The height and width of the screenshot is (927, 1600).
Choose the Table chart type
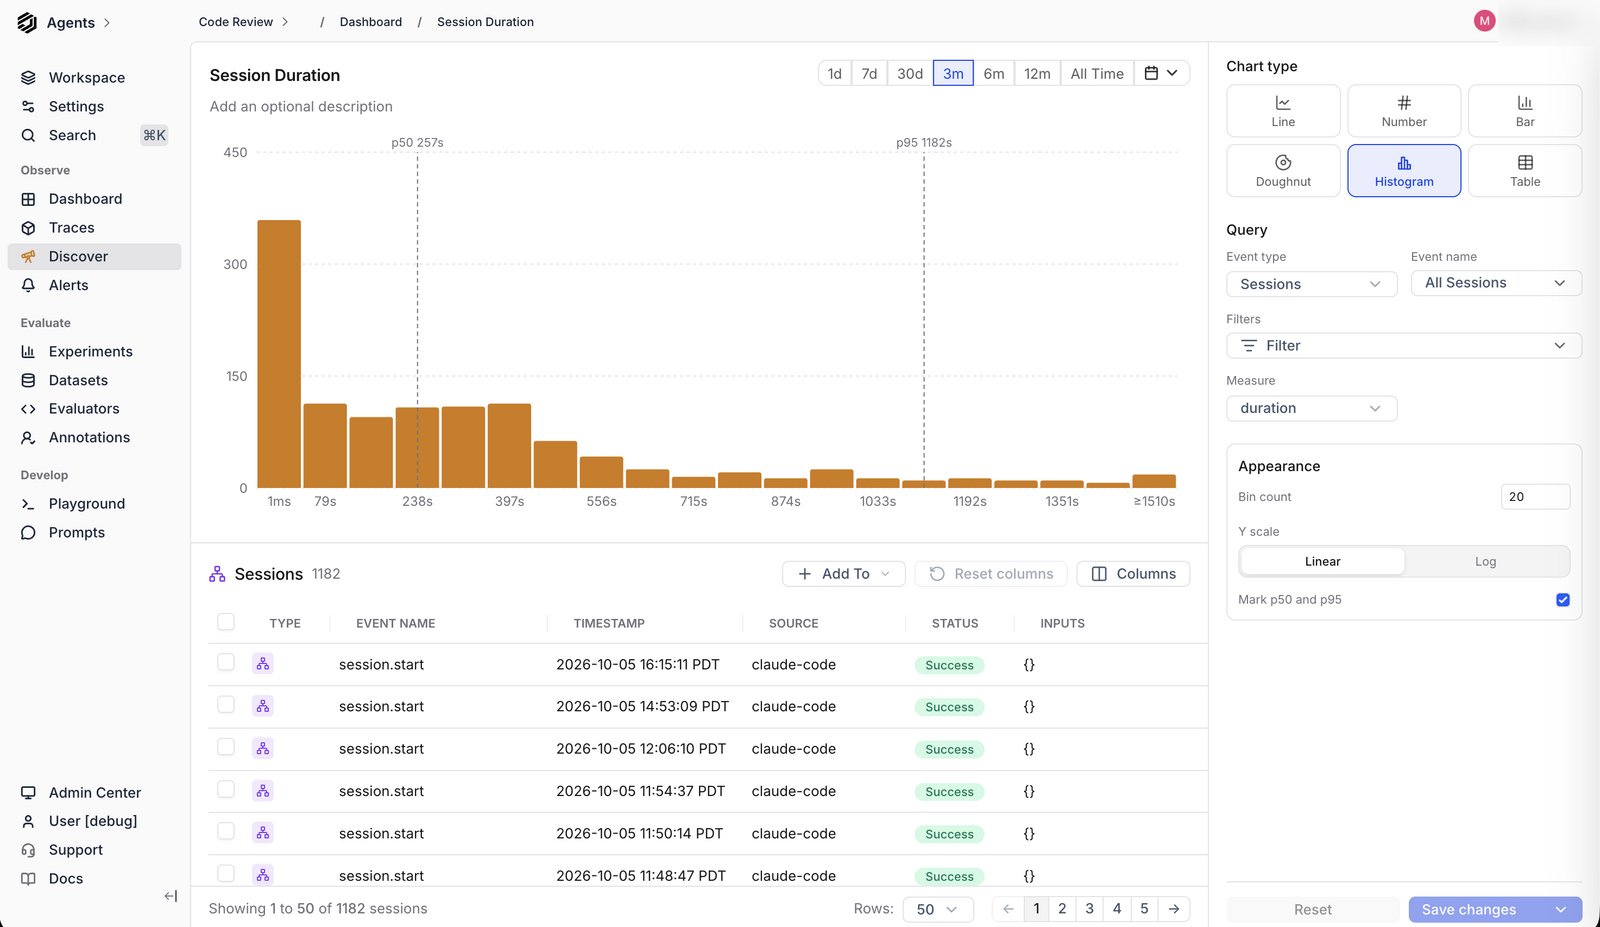point(1525,171)
